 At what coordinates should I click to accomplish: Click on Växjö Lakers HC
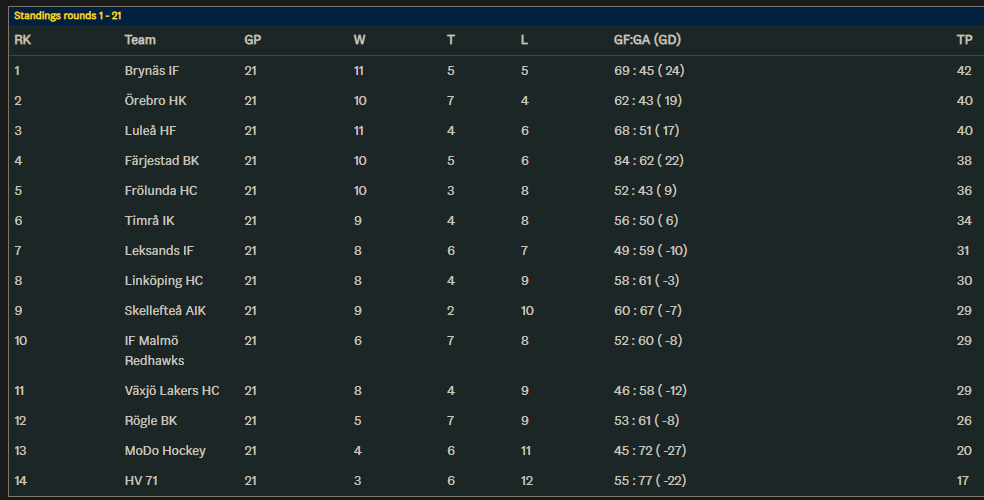[172, 390]
